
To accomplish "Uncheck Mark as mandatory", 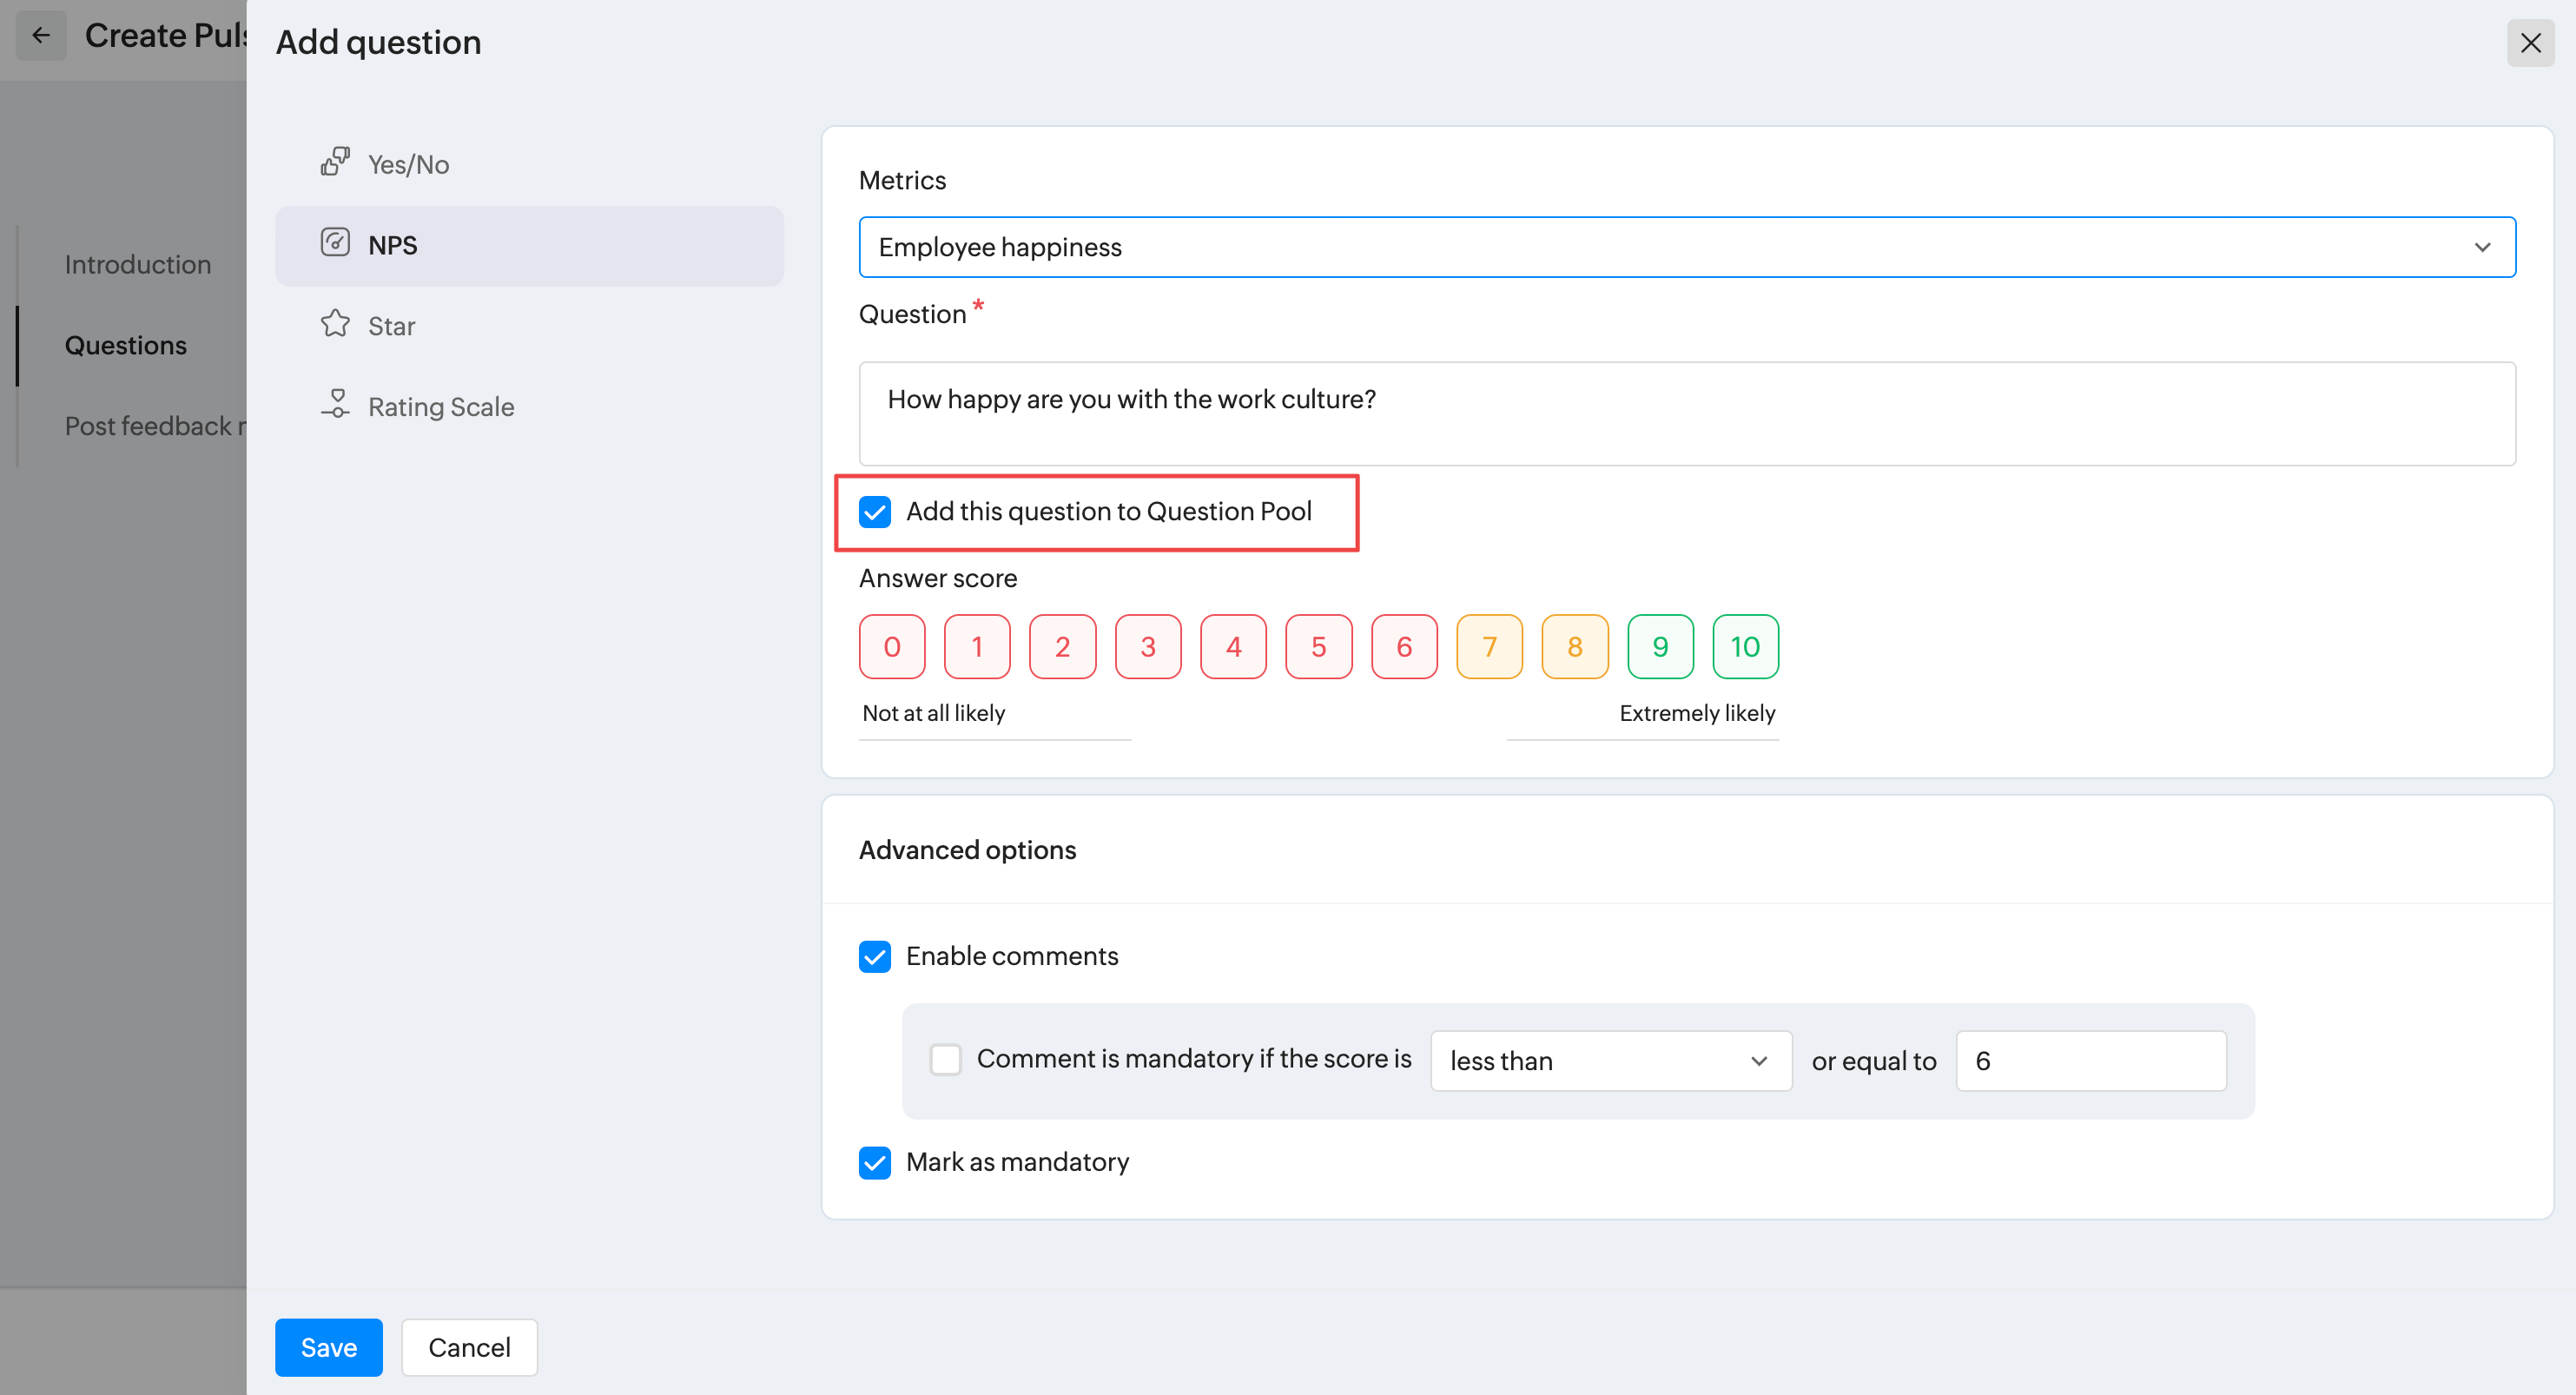I will point(875,1163).
